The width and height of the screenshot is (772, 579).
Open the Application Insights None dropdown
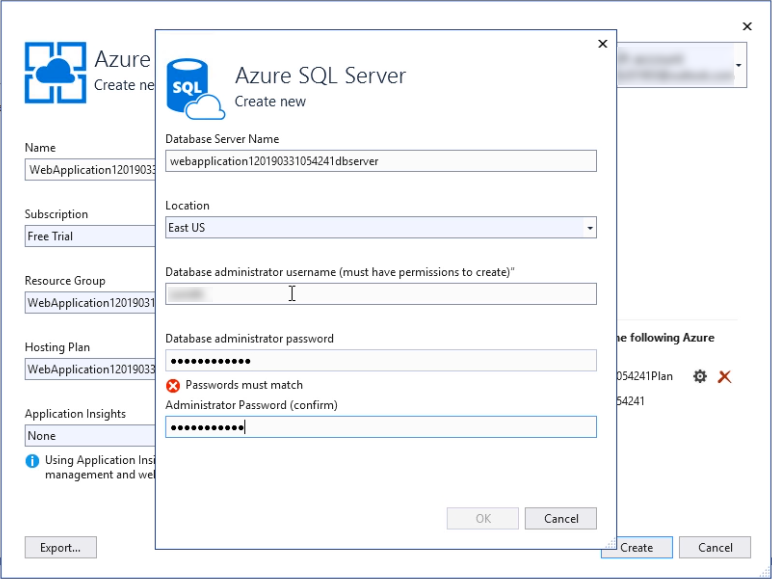[90, 436]
